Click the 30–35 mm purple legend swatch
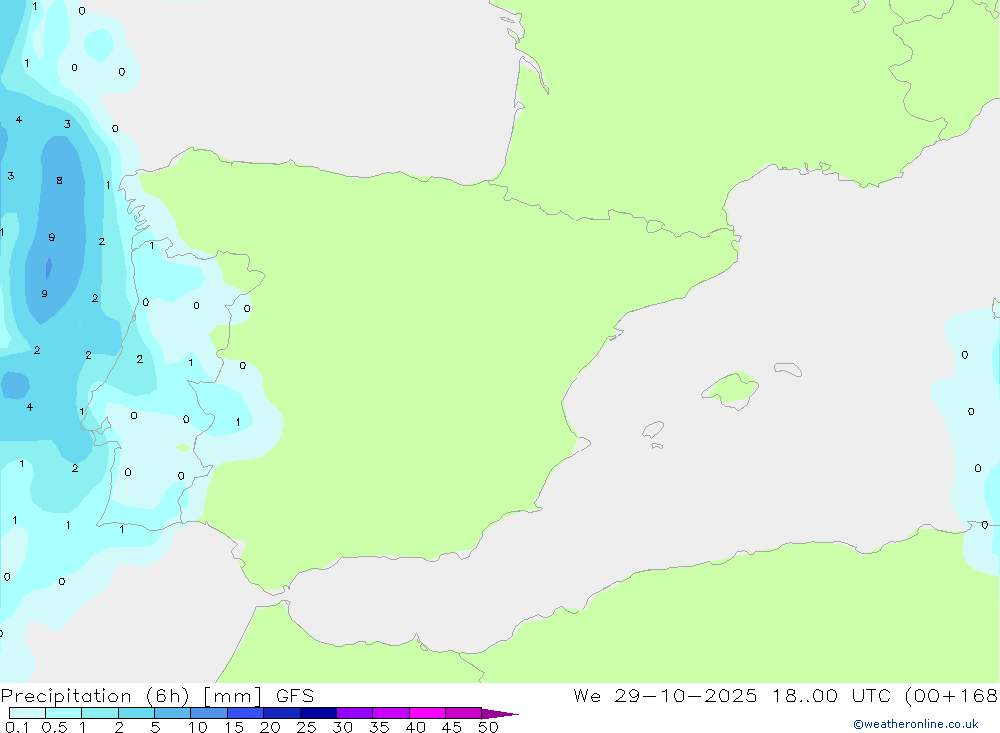This screenshot has height=733, width=1000. [355, 713]
